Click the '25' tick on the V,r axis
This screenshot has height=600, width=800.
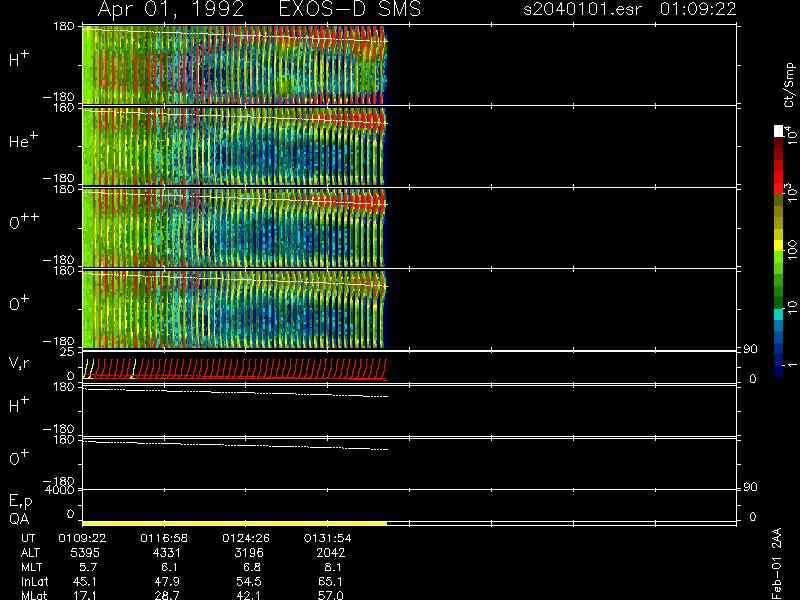tap(67, 352)
